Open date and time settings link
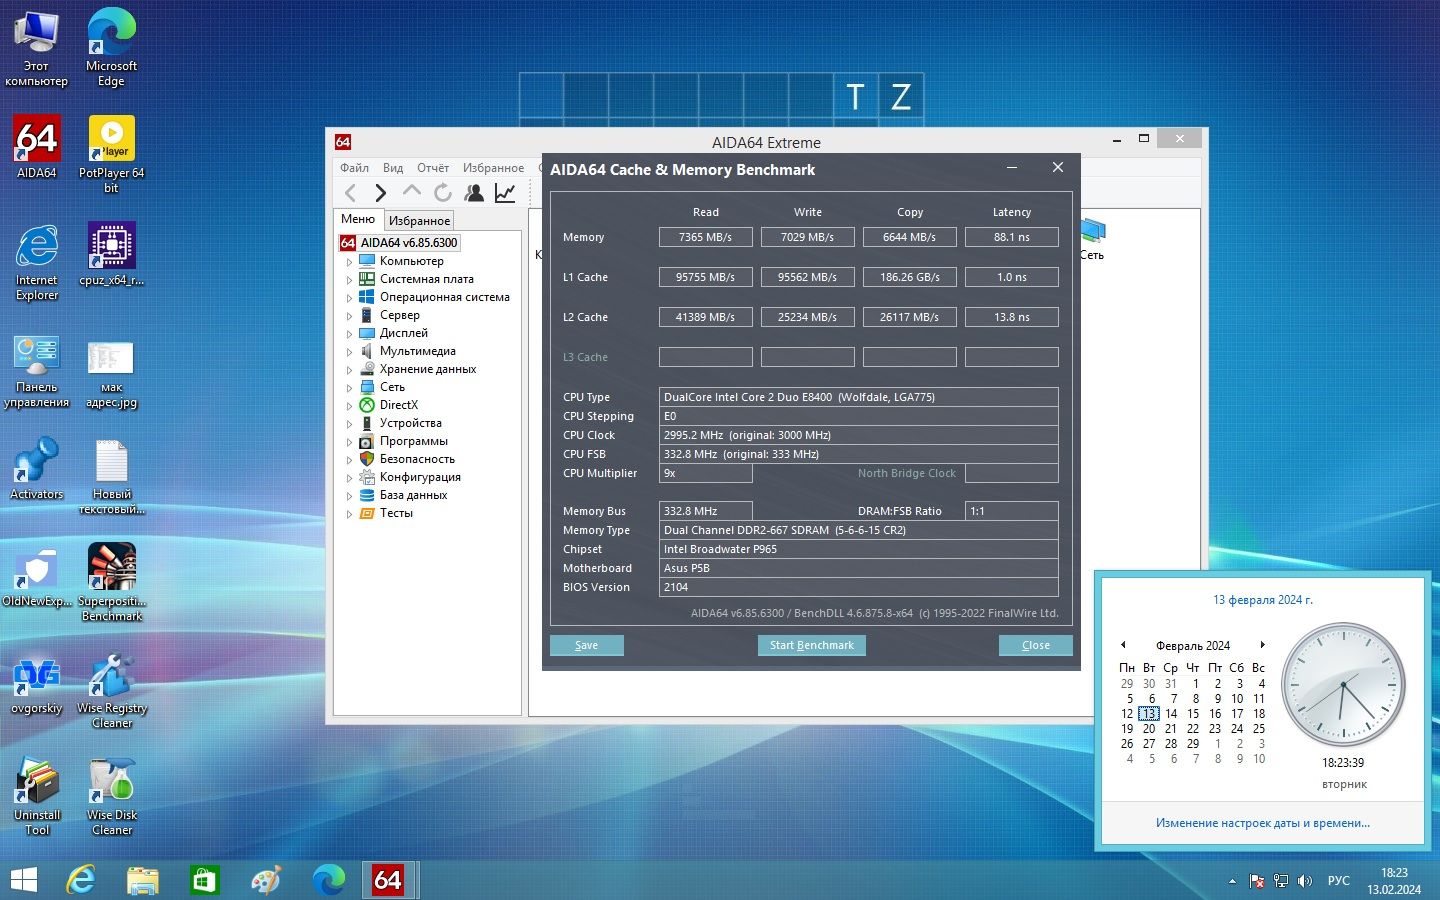This screenshot has width=1440, height=900. coord(1263,823)
